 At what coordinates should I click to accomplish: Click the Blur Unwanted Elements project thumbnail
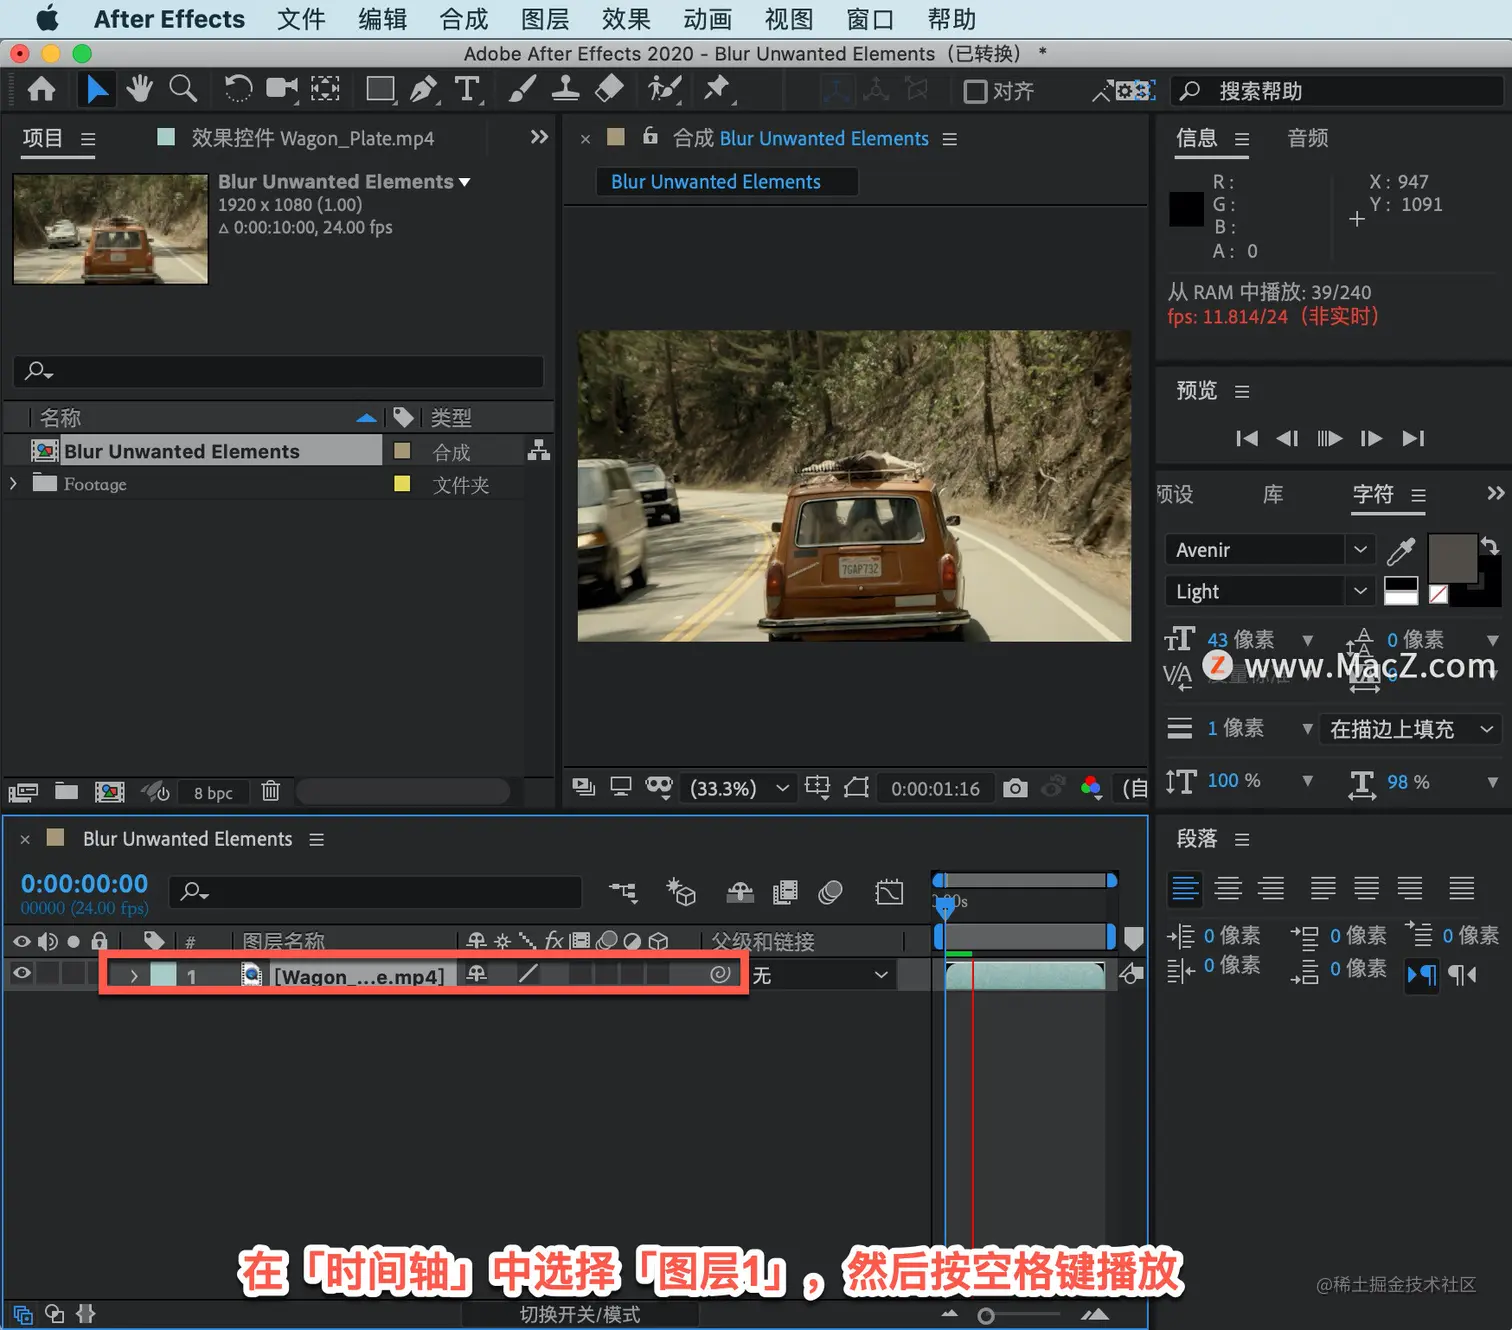coord(110,229)
